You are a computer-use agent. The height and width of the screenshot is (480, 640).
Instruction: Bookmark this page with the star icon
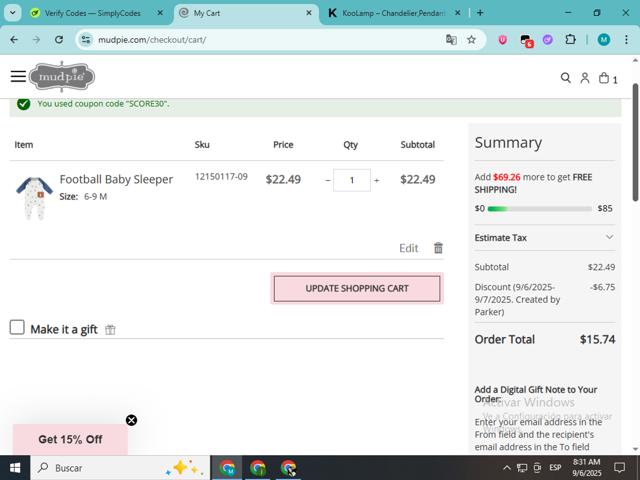pyautogui.click(x=471, y=40)
